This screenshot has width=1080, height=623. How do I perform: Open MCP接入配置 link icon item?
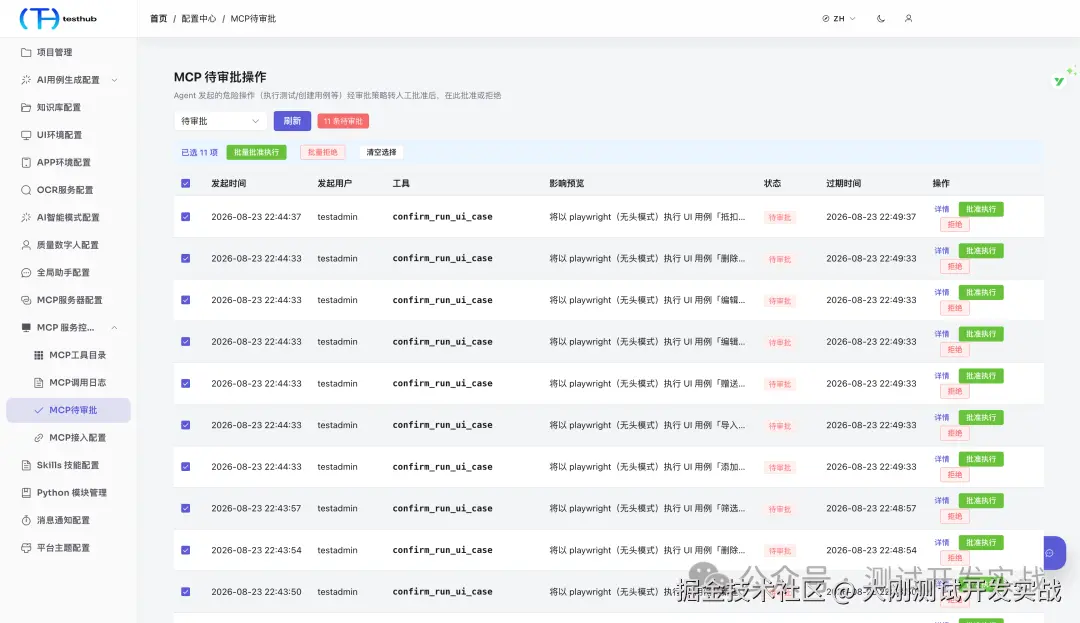39,438
